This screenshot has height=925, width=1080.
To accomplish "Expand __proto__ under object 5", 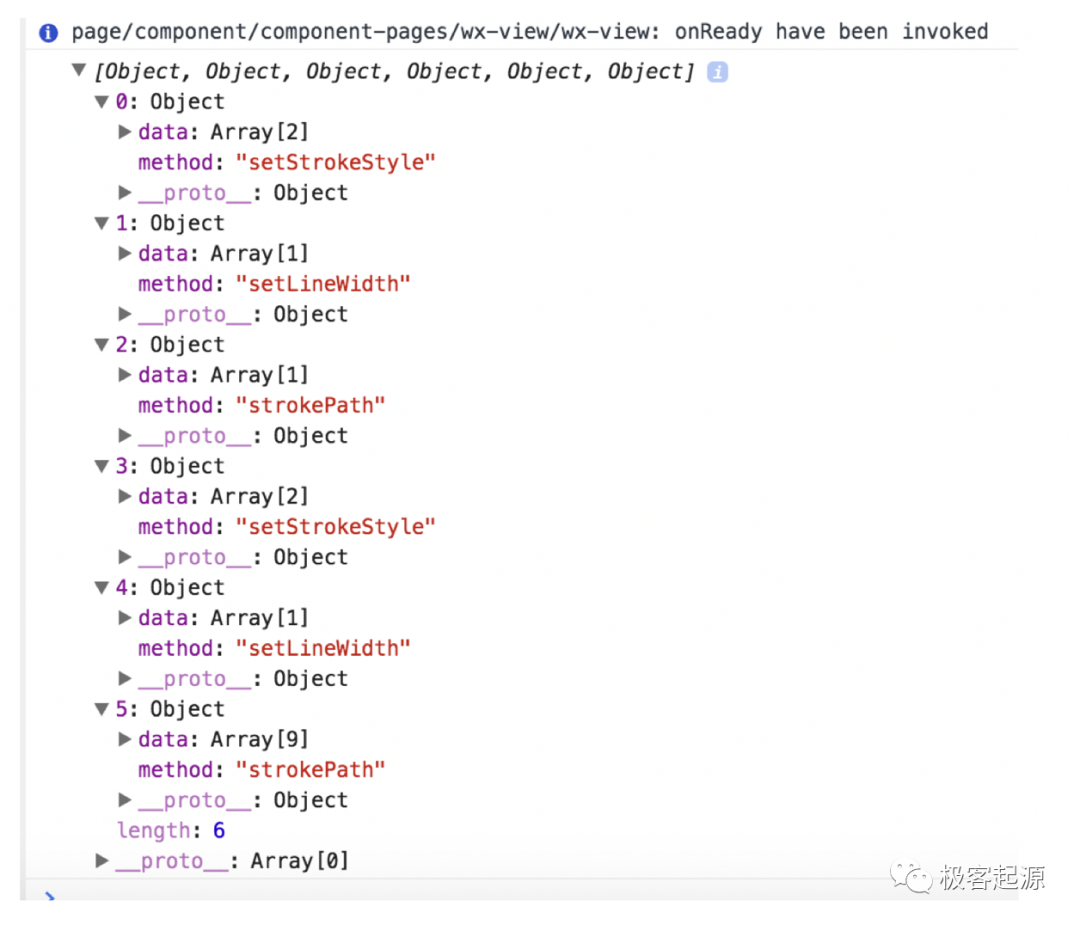I will (x=125, y=799).
